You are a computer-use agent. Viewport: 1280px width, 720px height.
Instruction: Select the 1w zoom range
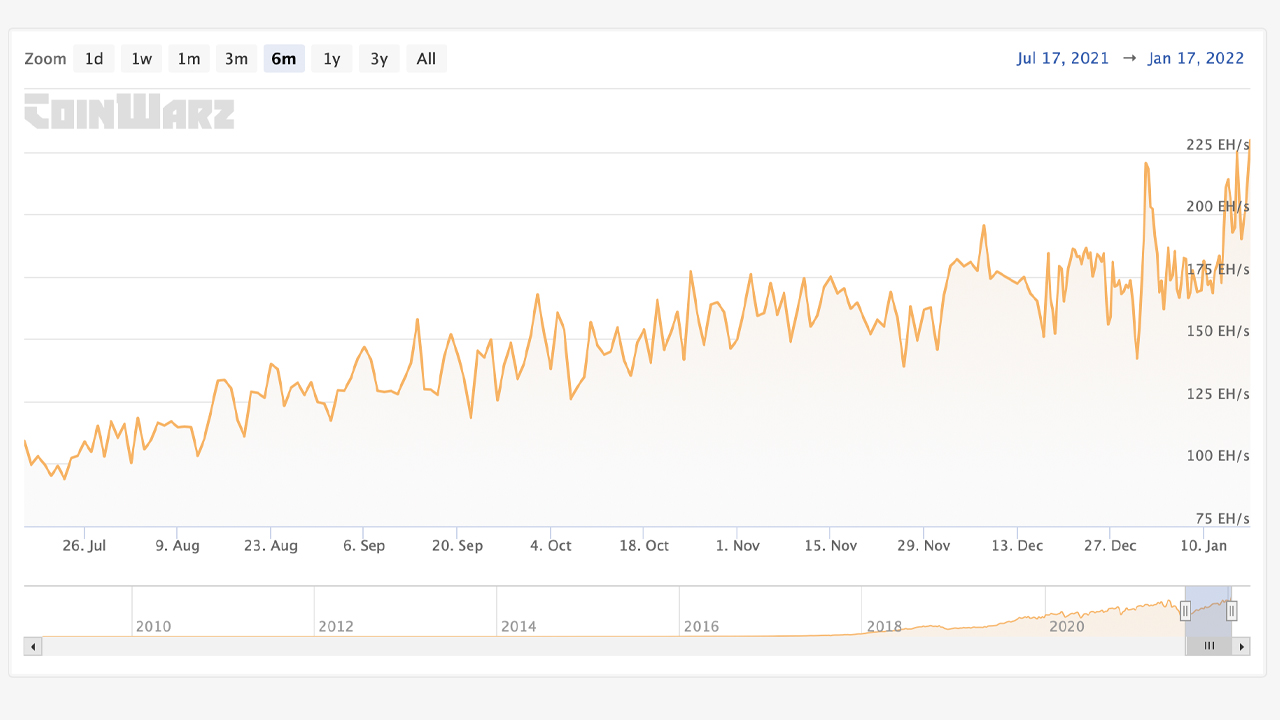pyautogui.click(x=142, y=59)
